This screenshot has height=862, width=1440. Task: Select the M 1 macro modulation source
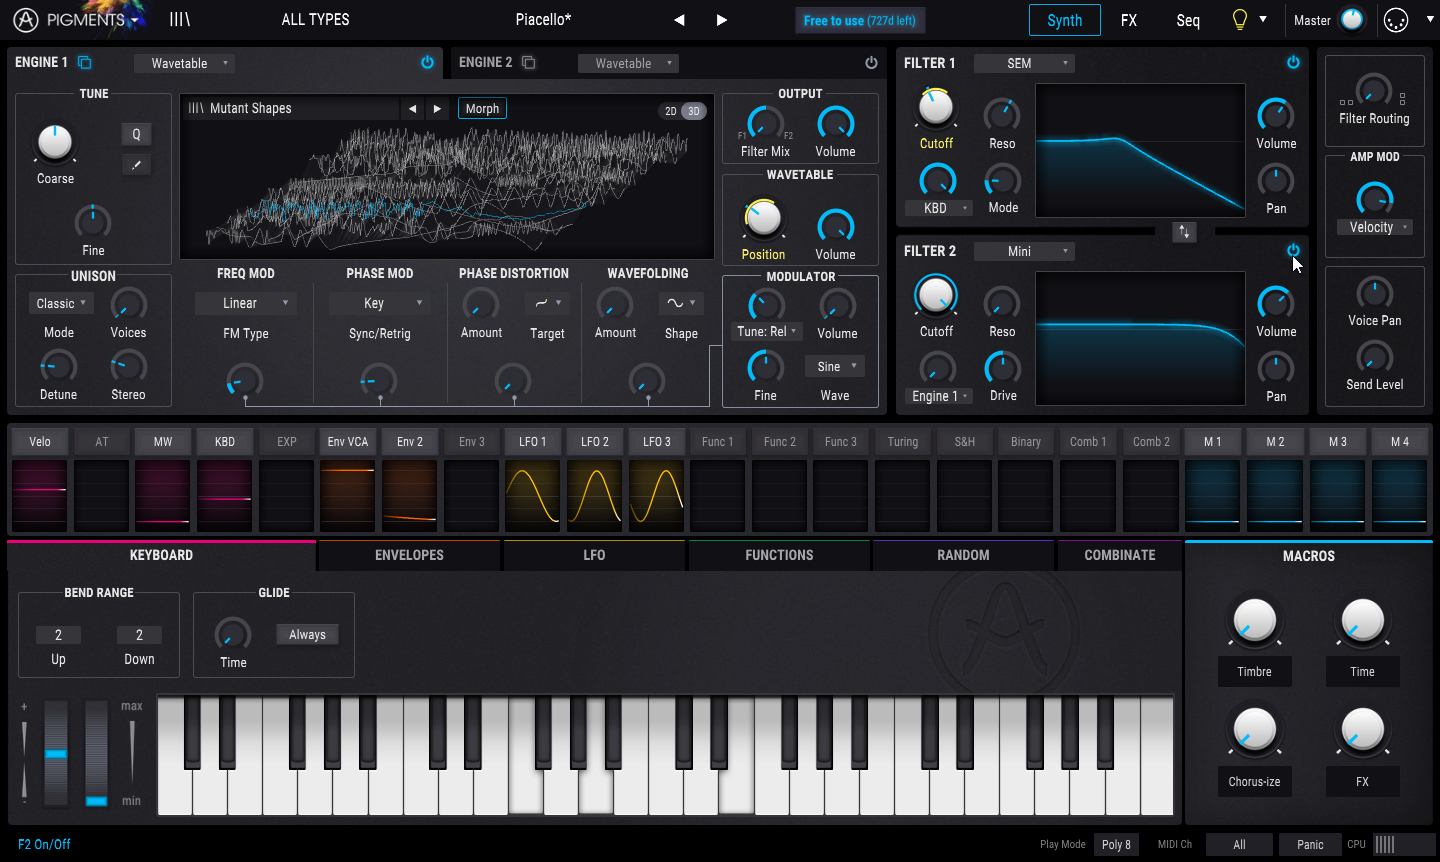tap(1213, 441)
